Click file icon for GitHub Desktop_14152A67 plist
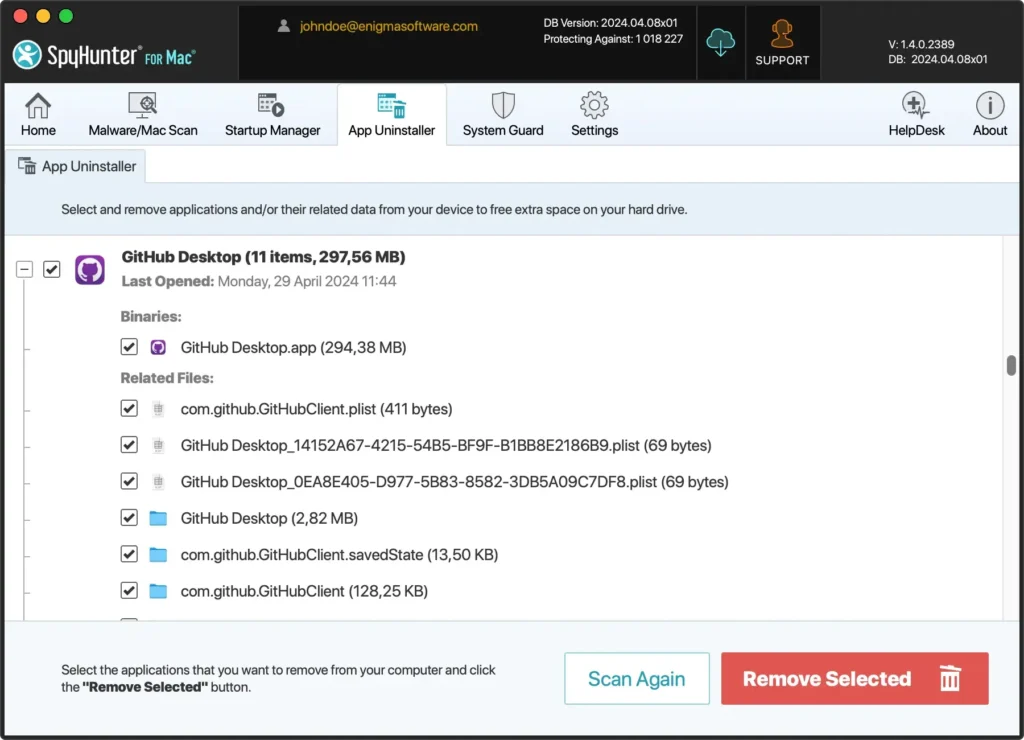The height and width of the screenshot is (740, 1024). 158,445
